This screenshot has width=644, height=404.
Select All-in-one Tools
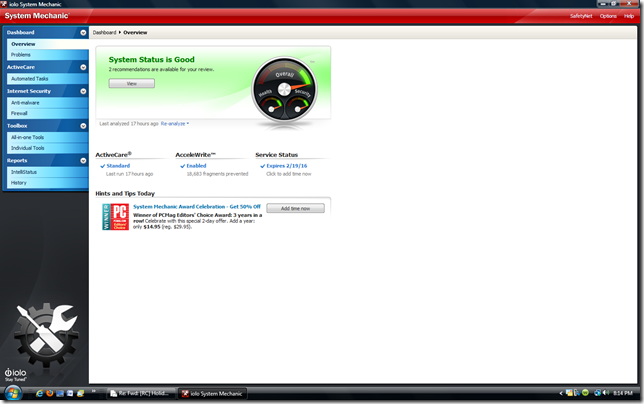[x=47, y=137]
